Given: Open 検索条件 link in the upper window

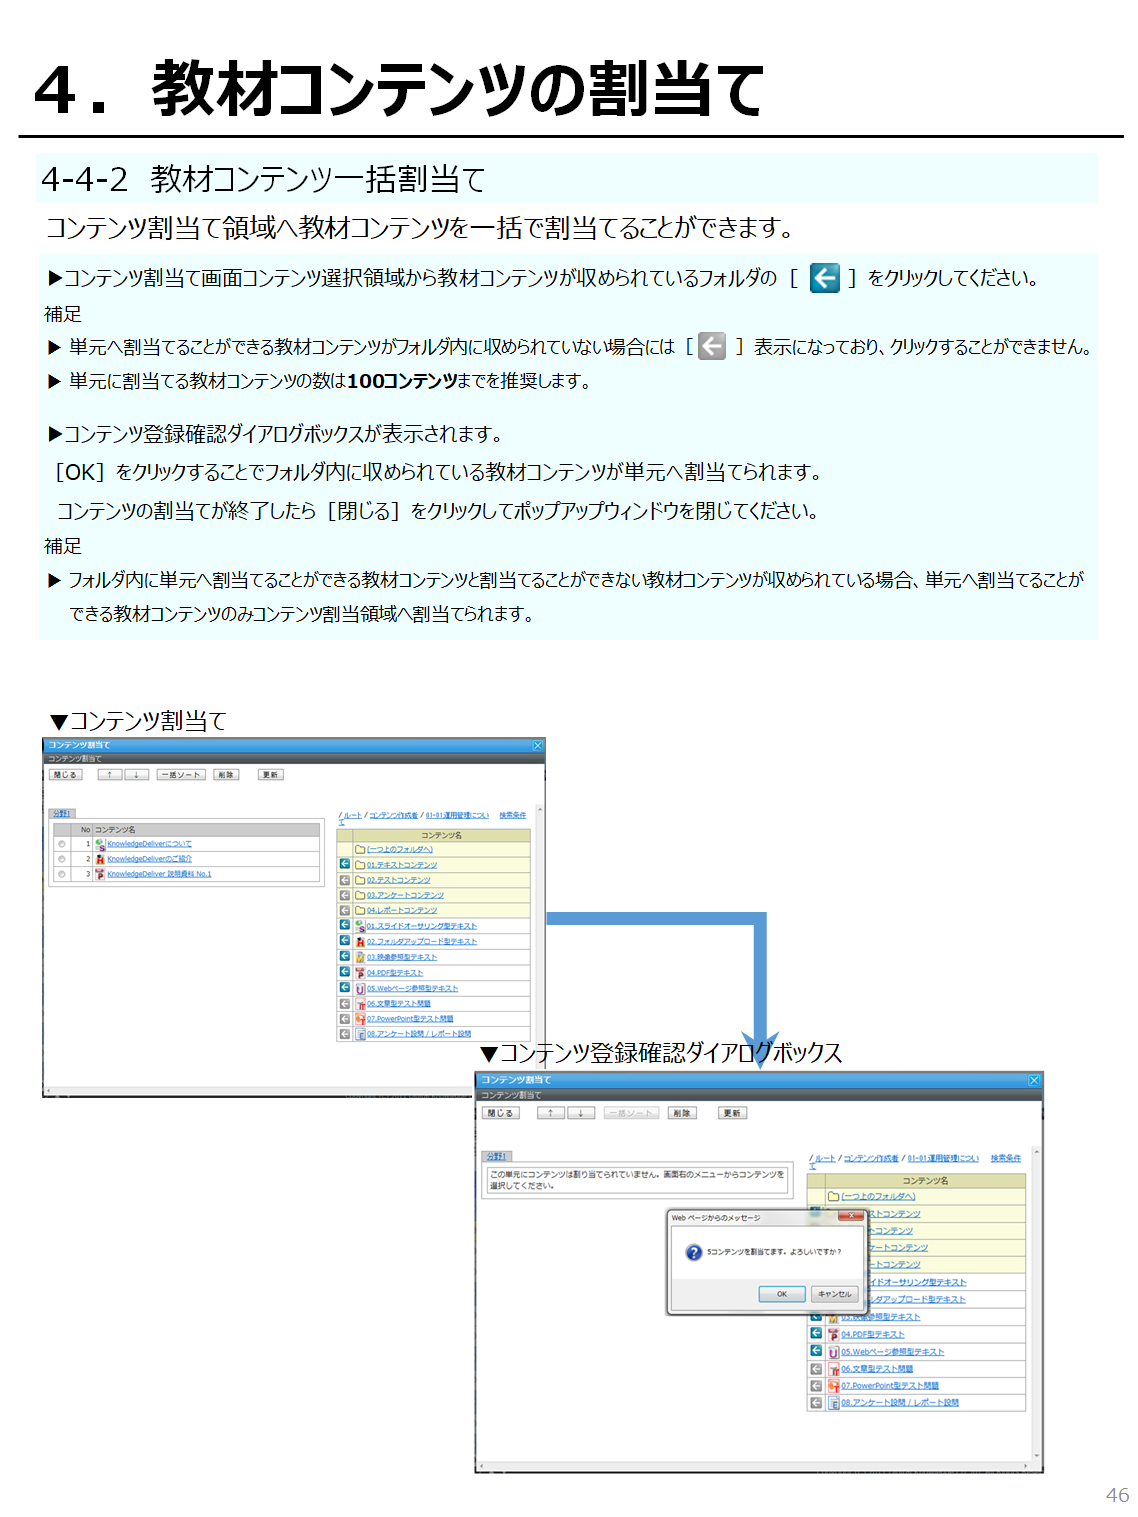Looking at the screenshot, I should pos(512,815).
